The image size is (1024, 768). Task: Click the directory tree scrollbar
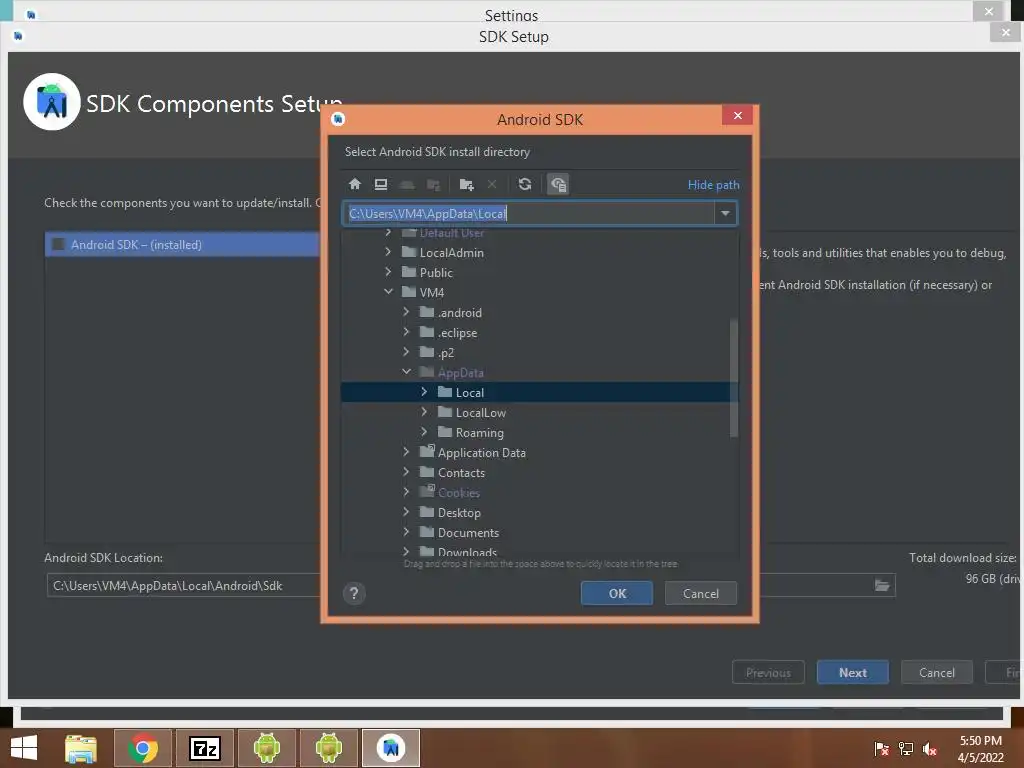click(x=733, y=377)
